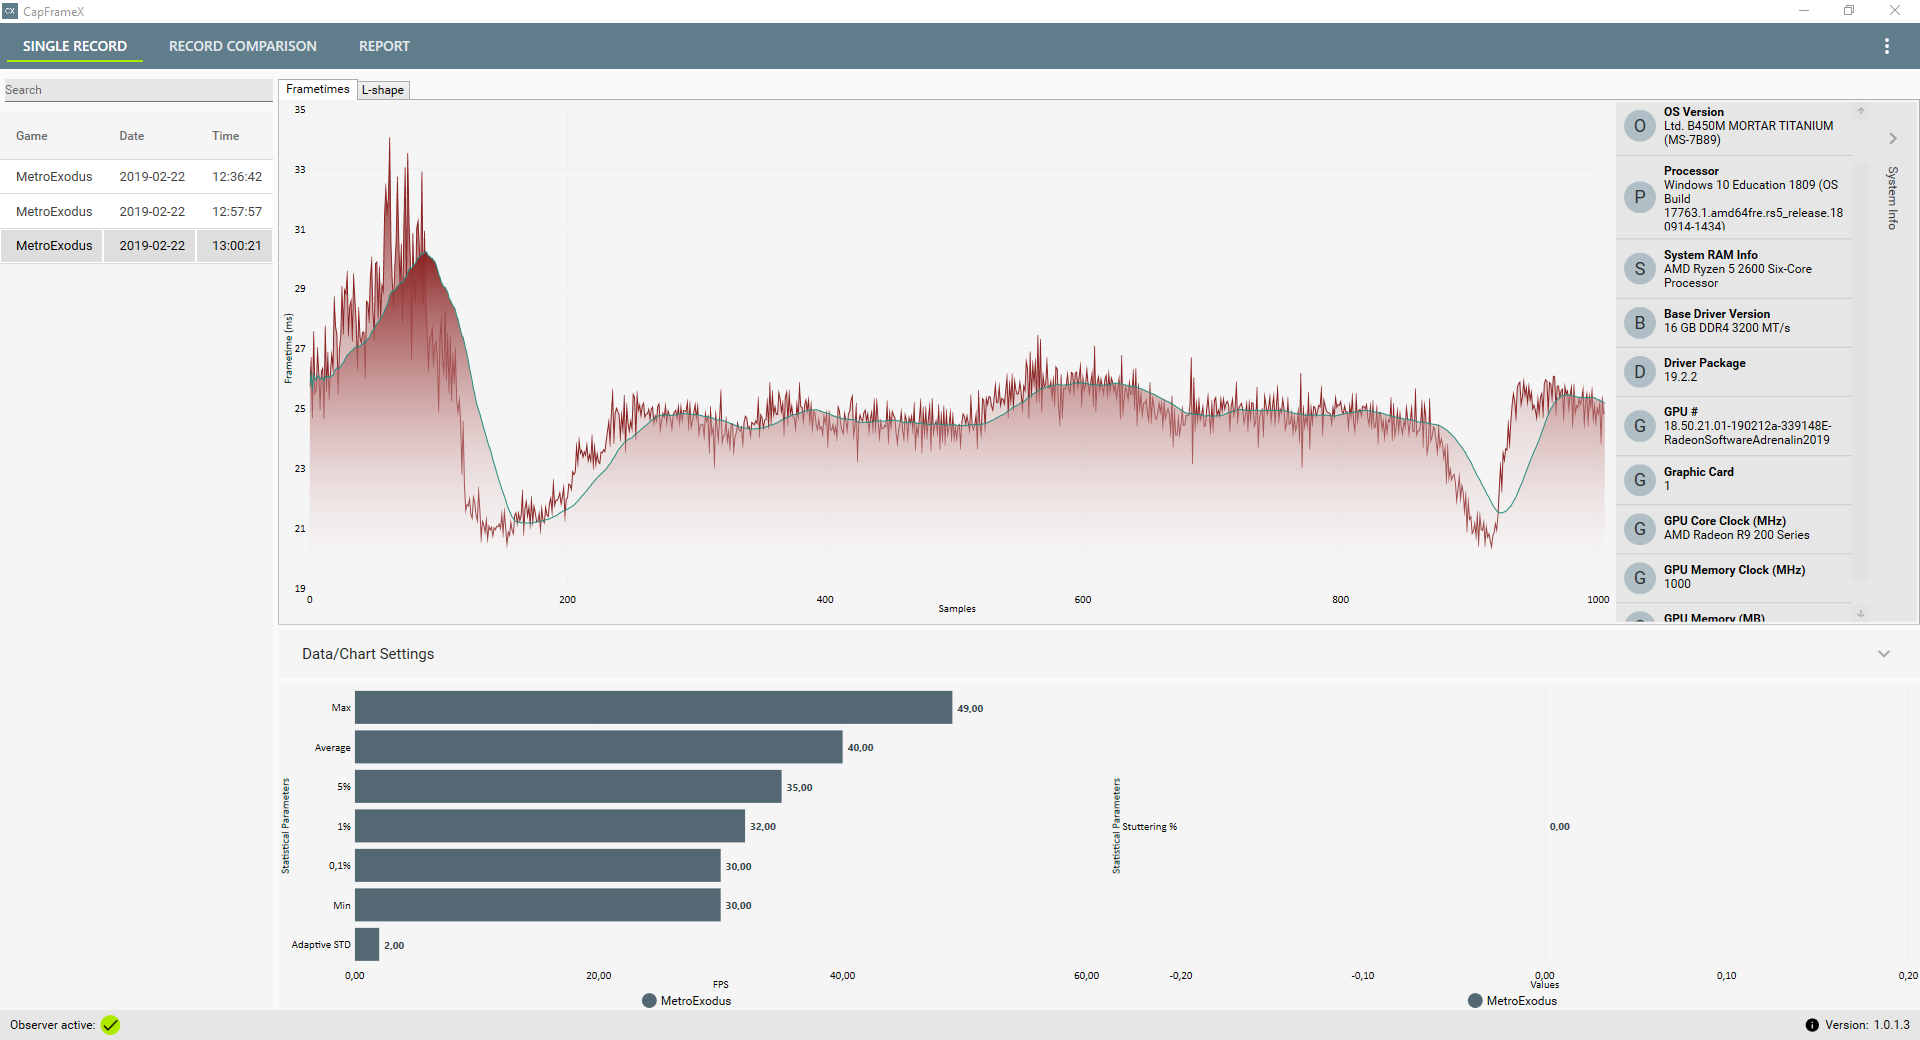Screen dimensions: 1920x1040
Task: Click the 1% percentile FPS bar
Action: tap(550, 826)
